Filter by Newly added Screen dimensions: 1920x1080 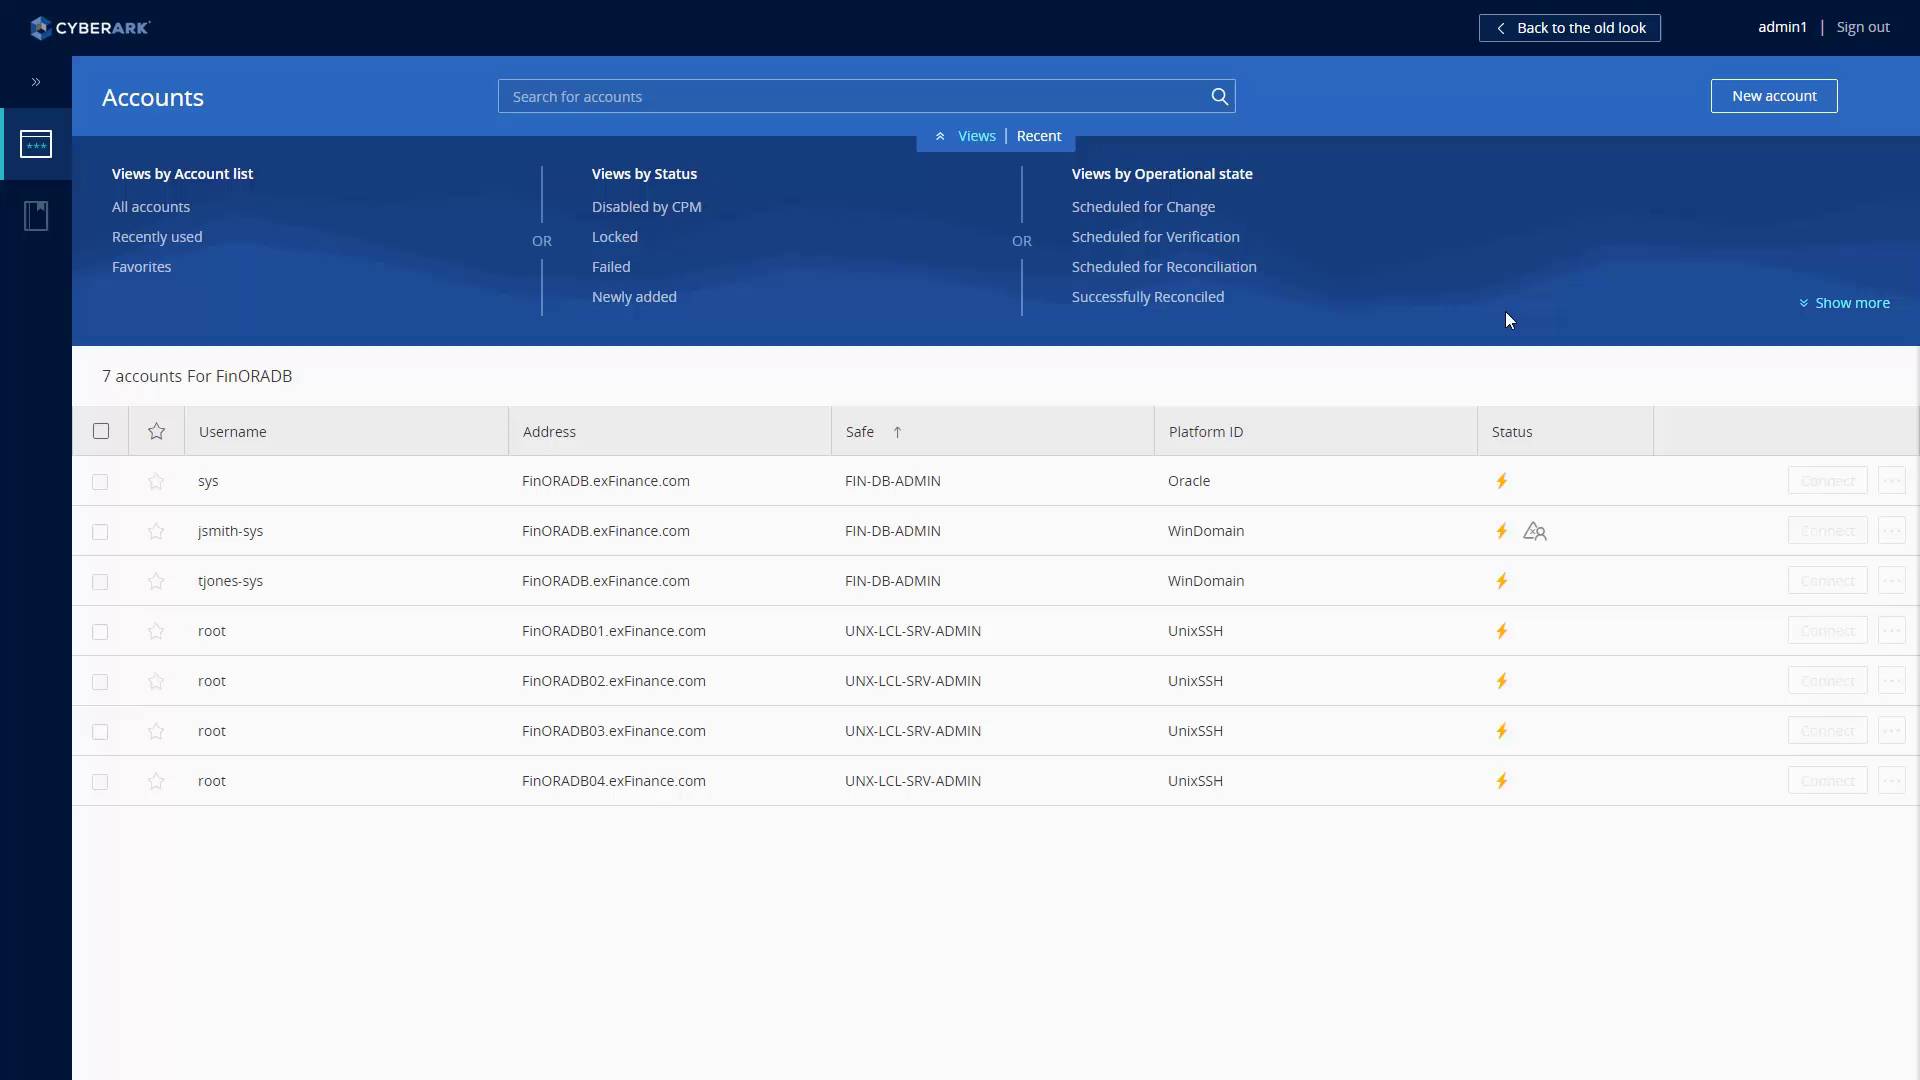point(634,297)
